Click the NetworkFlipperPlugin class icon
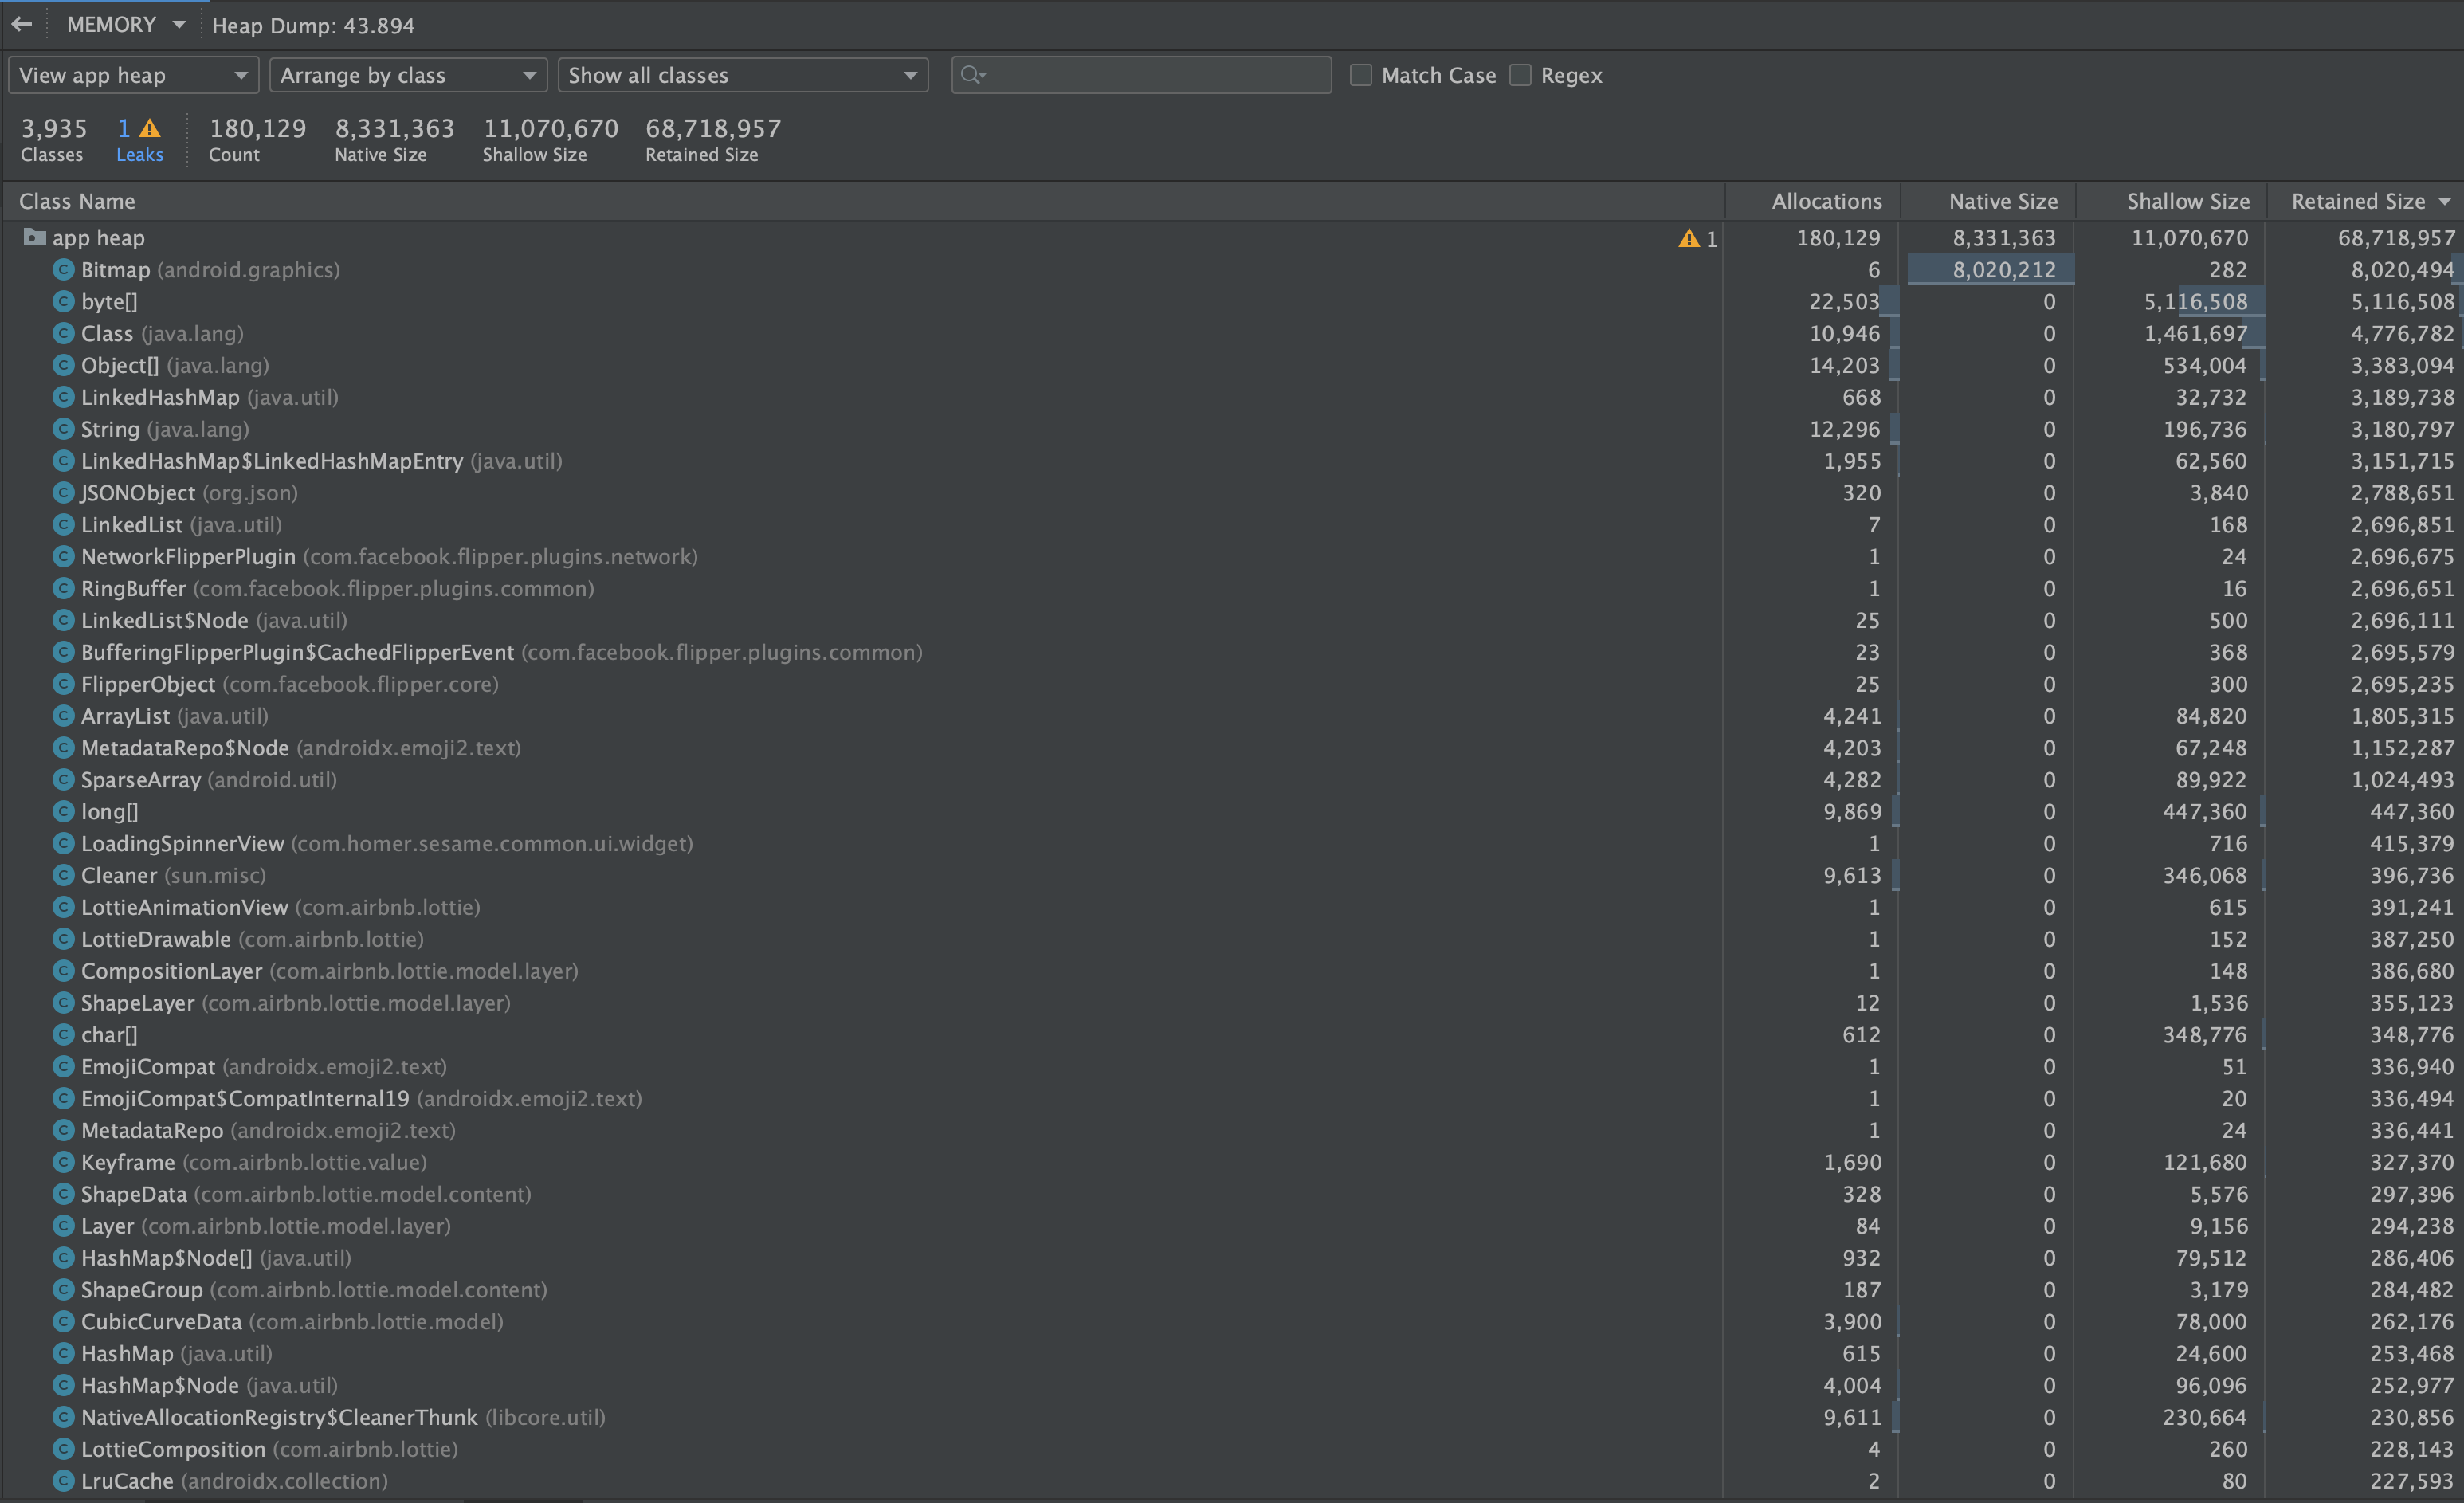2464x1503 pixels. coord(63,557)
